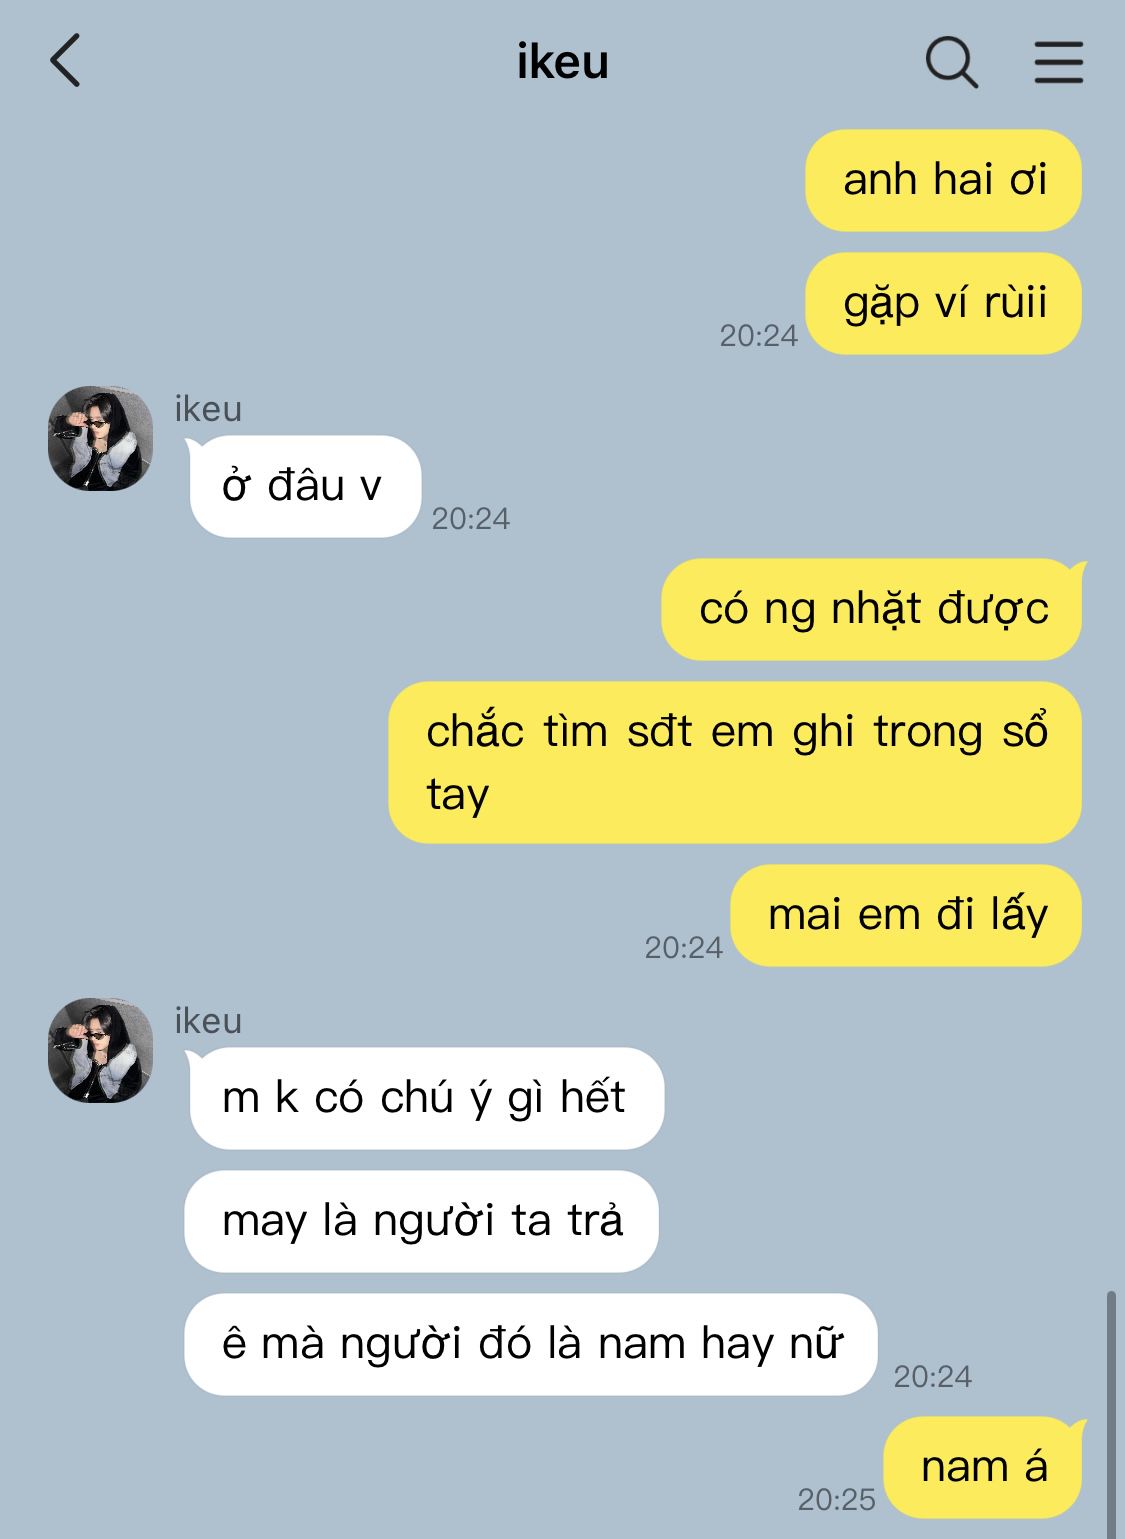Select the 'anh hai ơi' message bubble

(x=943, y=180)
